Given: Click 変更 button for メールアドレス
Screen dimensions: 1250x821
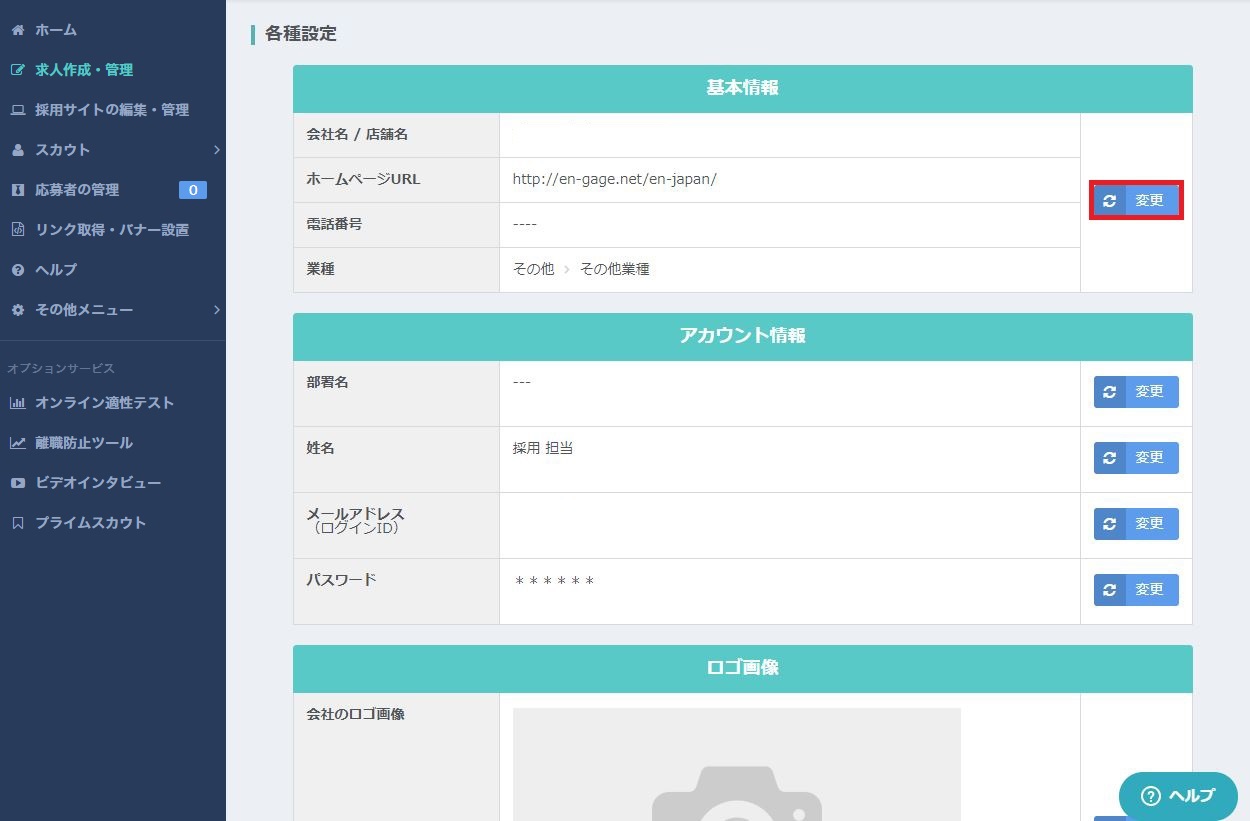Looking at the screenshot, I should [x=1136, y=524].
